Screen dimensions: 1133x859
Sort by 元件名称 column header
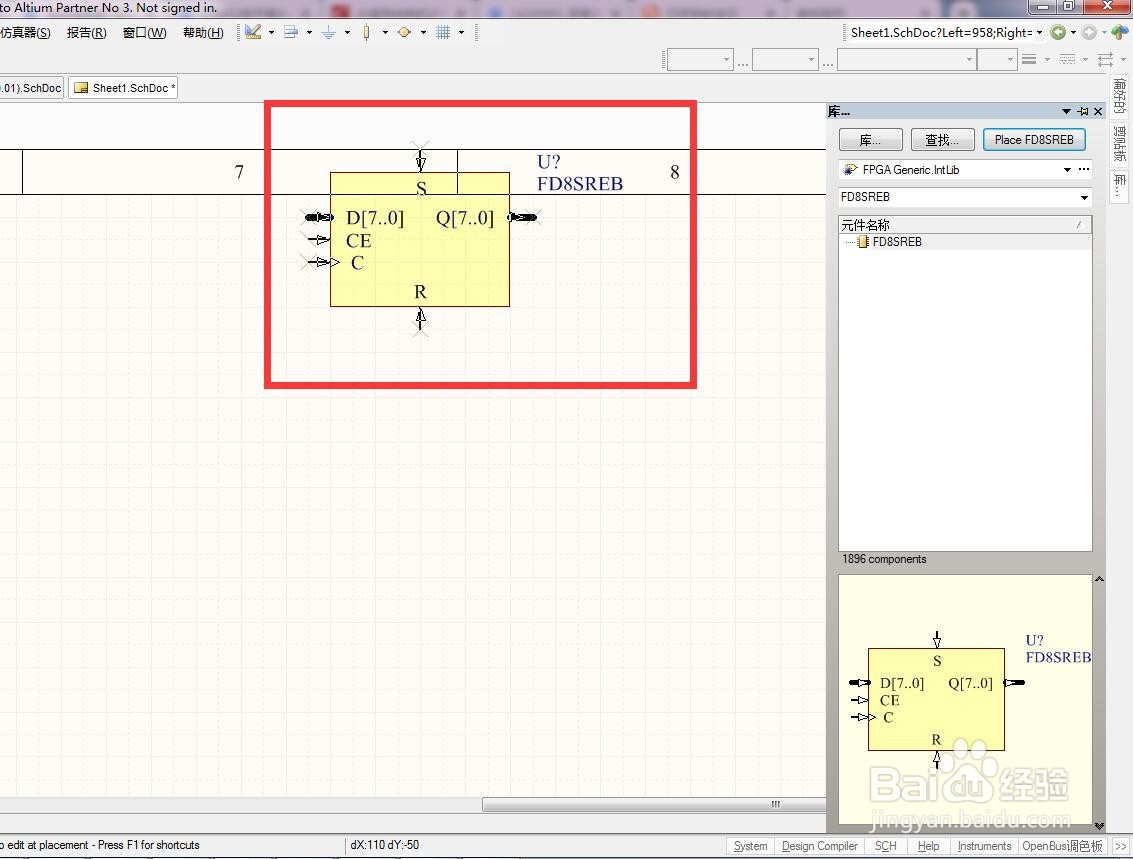click(x=965, y=225)
